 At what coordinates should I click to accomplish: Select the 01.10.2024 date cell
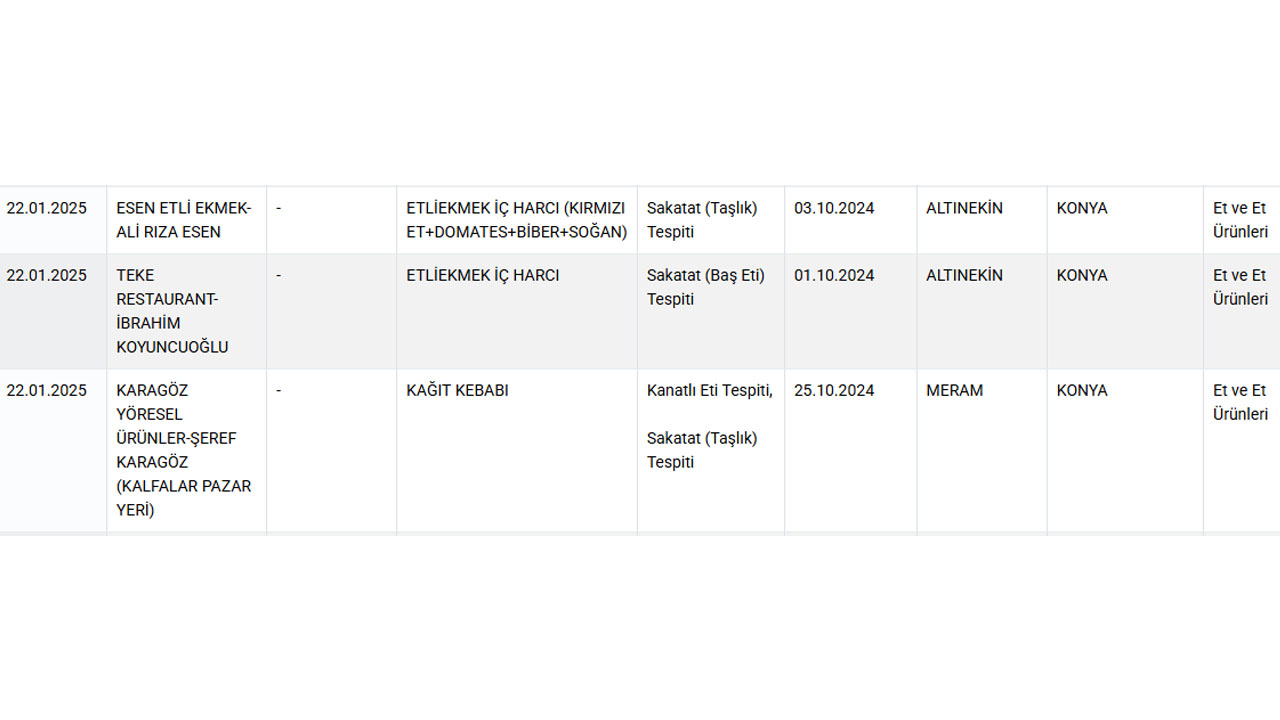pos(834,276)
